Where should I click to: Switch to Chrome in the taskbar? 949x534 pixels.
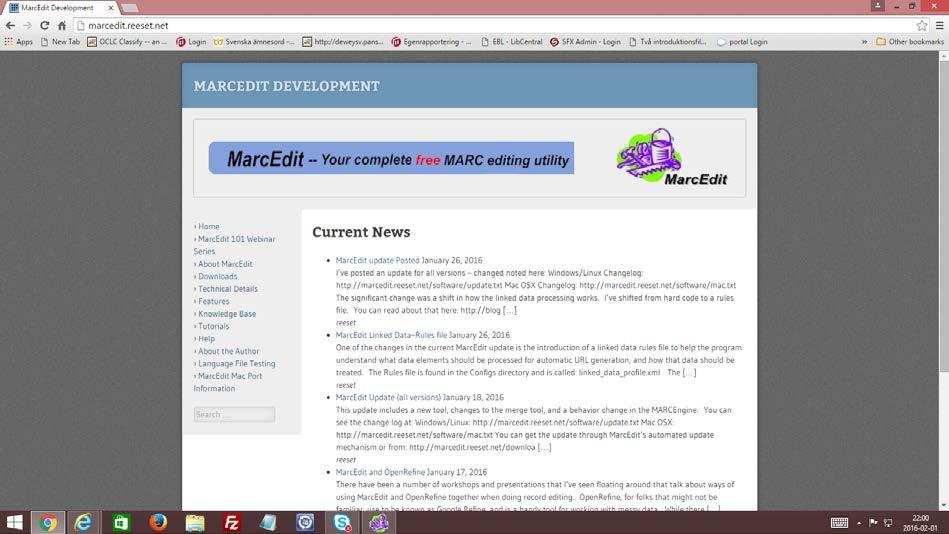[x=48, y=522]
